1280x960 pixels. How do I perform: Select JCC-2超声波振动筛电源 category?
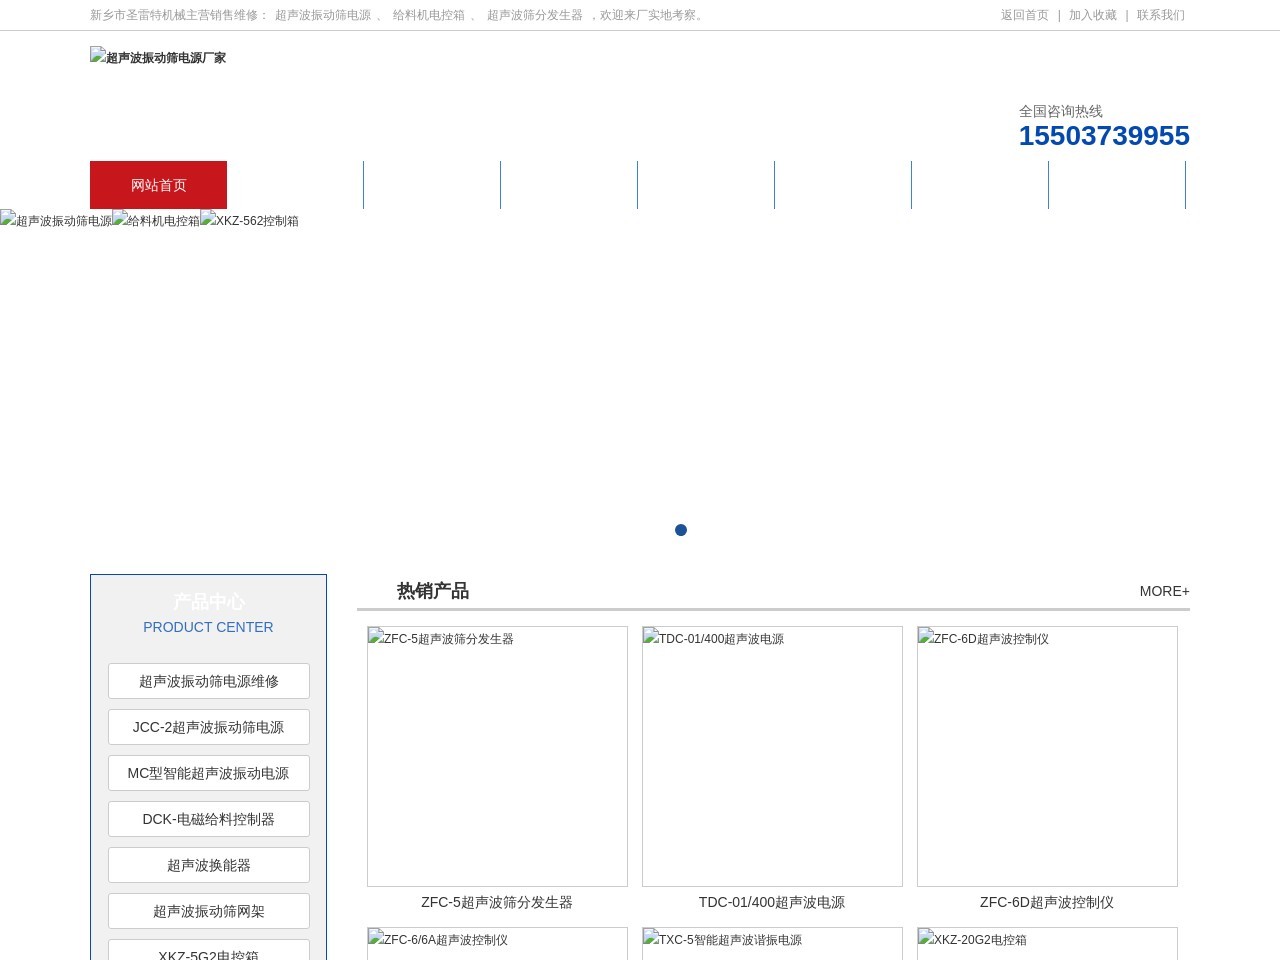pyautogui.click(x=208, y=727)
